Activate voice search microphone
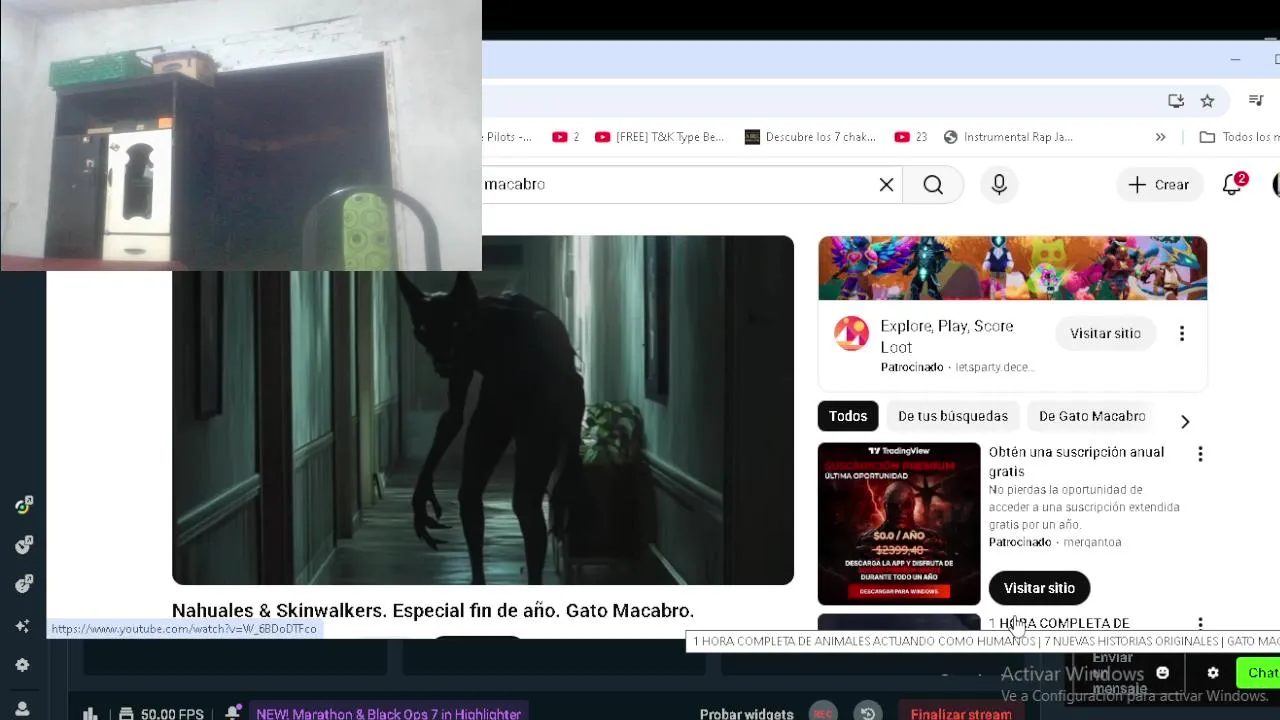 pos(999,185)
